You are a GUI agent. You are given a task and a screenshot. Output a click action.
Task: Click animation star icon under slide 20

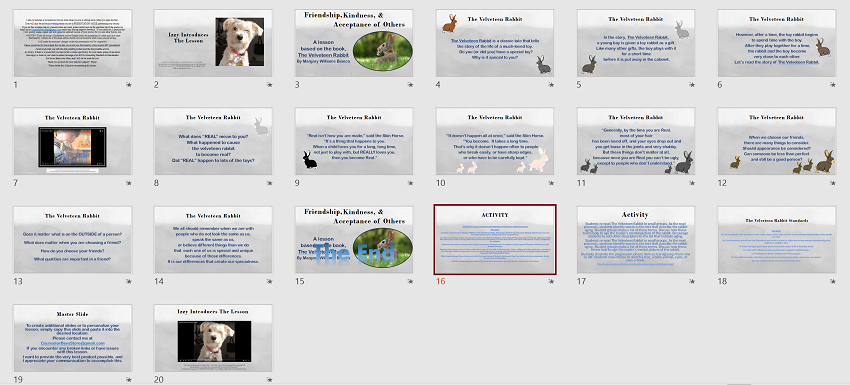(x=269, y=379)
